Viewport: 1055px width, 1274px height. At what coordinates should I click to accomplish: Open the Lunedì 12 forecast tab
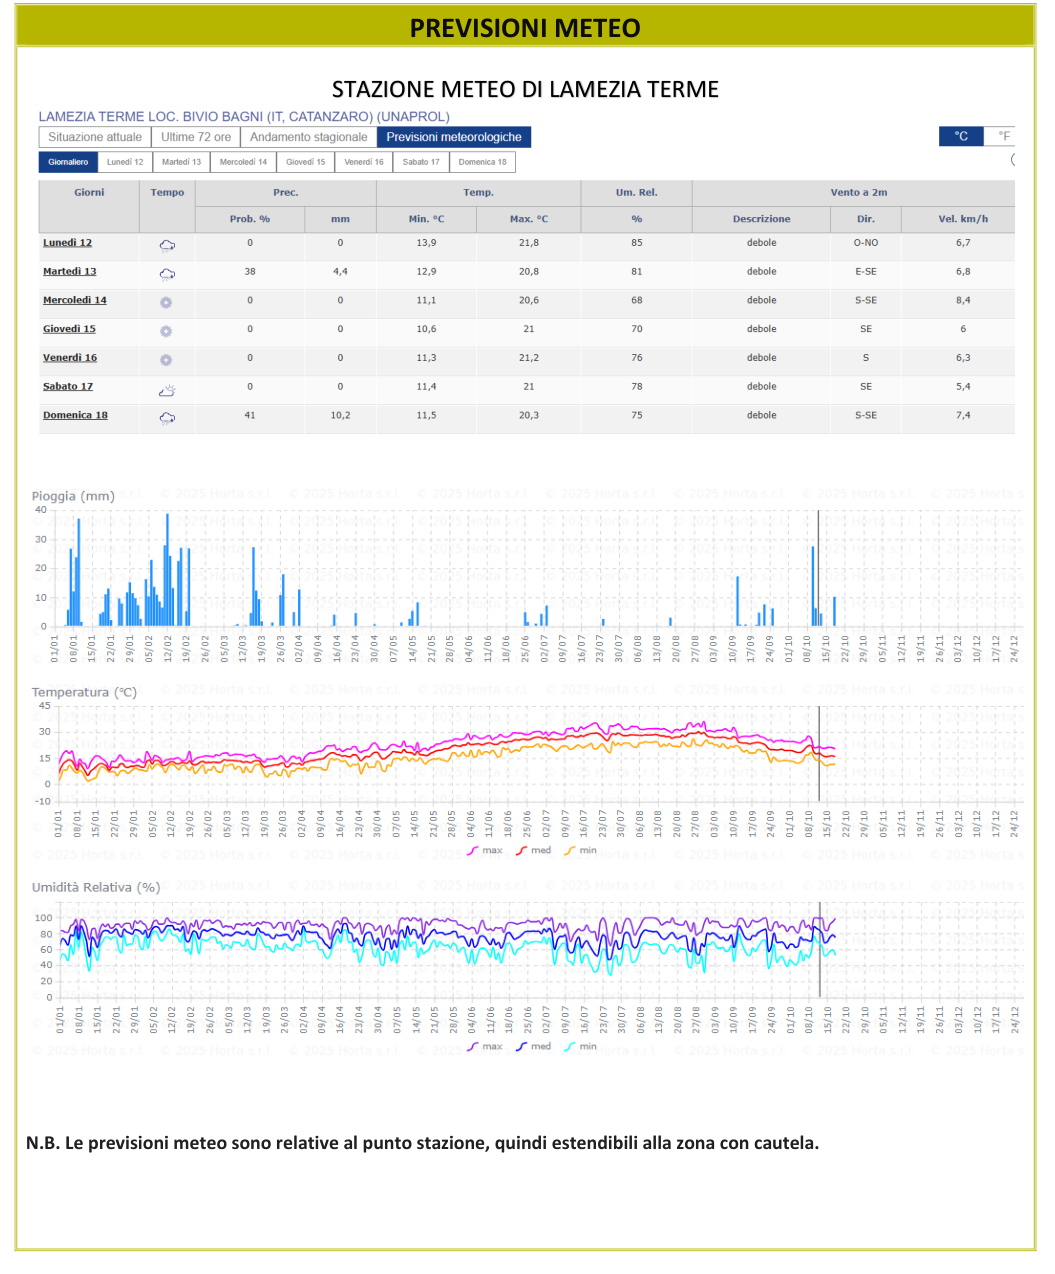coord(125,162)
